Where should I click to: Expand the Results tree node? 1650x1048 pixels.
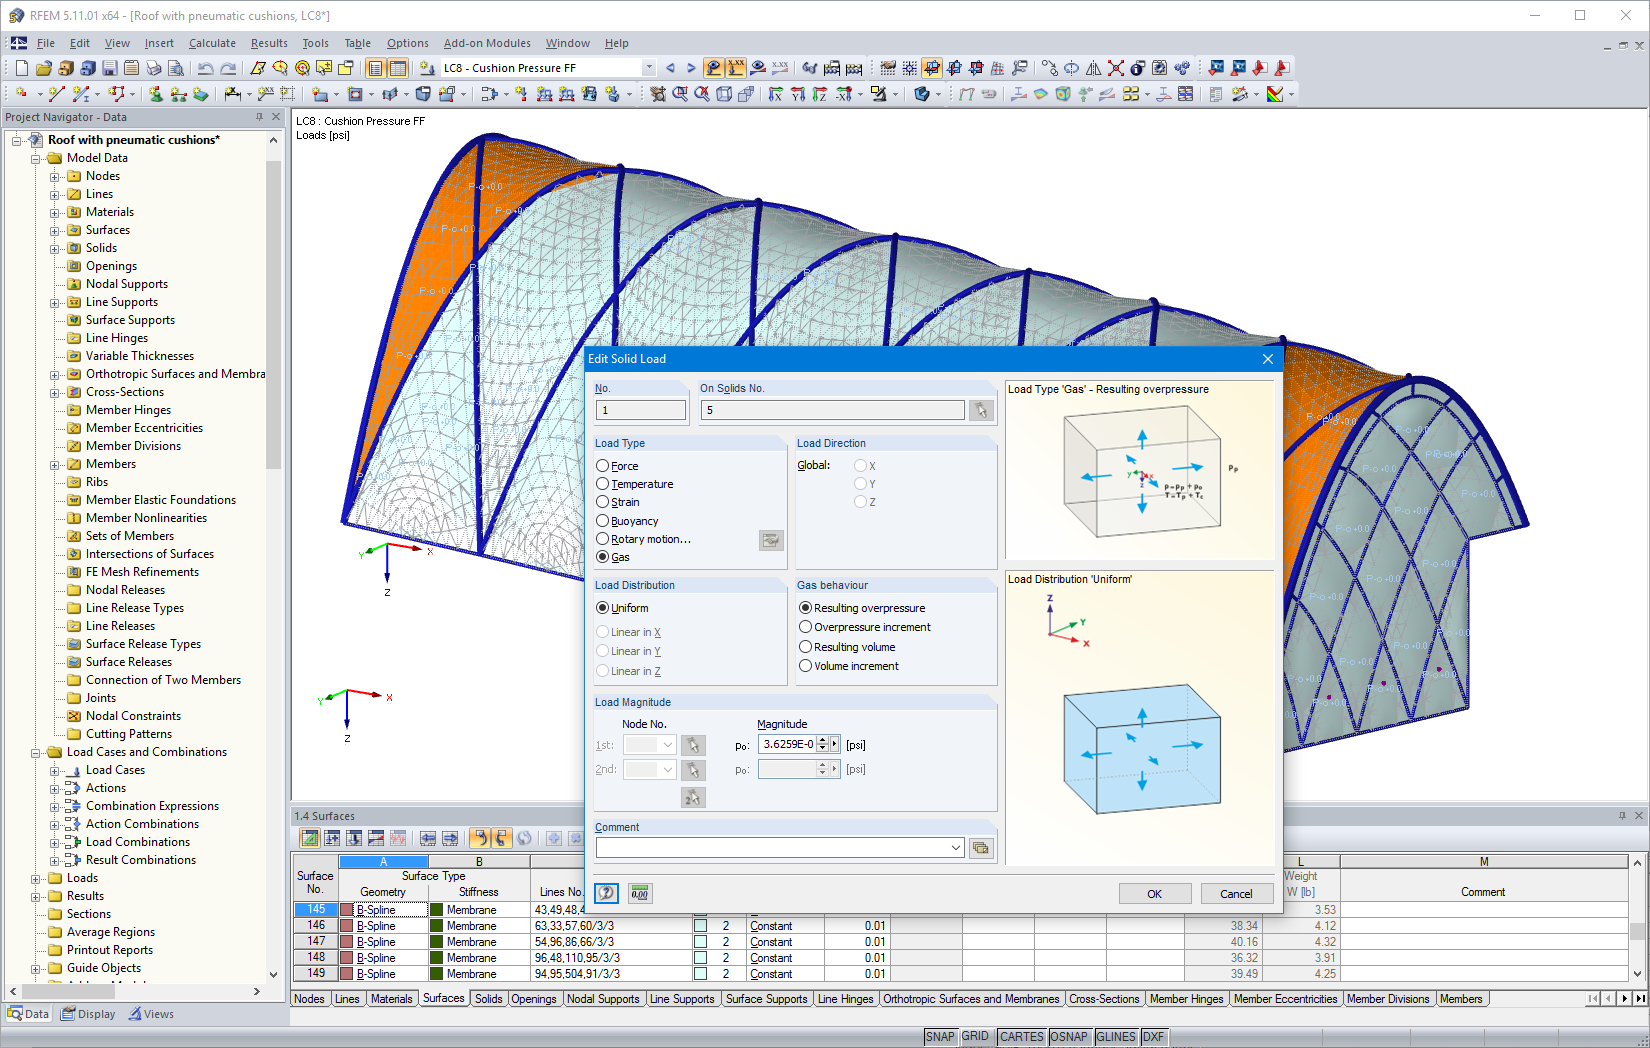pos(36,896)
